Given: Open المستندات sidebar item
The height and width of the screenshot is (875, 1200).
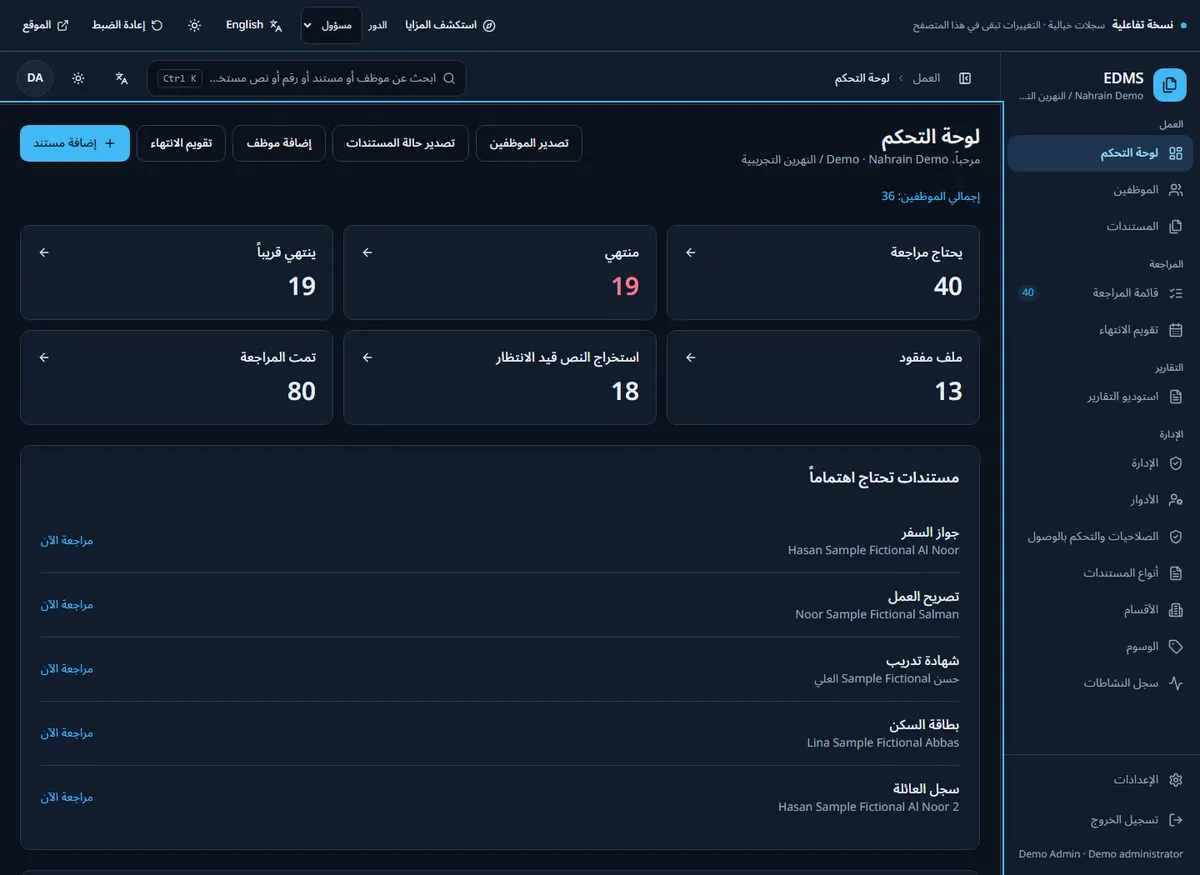Looking at the screenshot, I should point(1100,227).
